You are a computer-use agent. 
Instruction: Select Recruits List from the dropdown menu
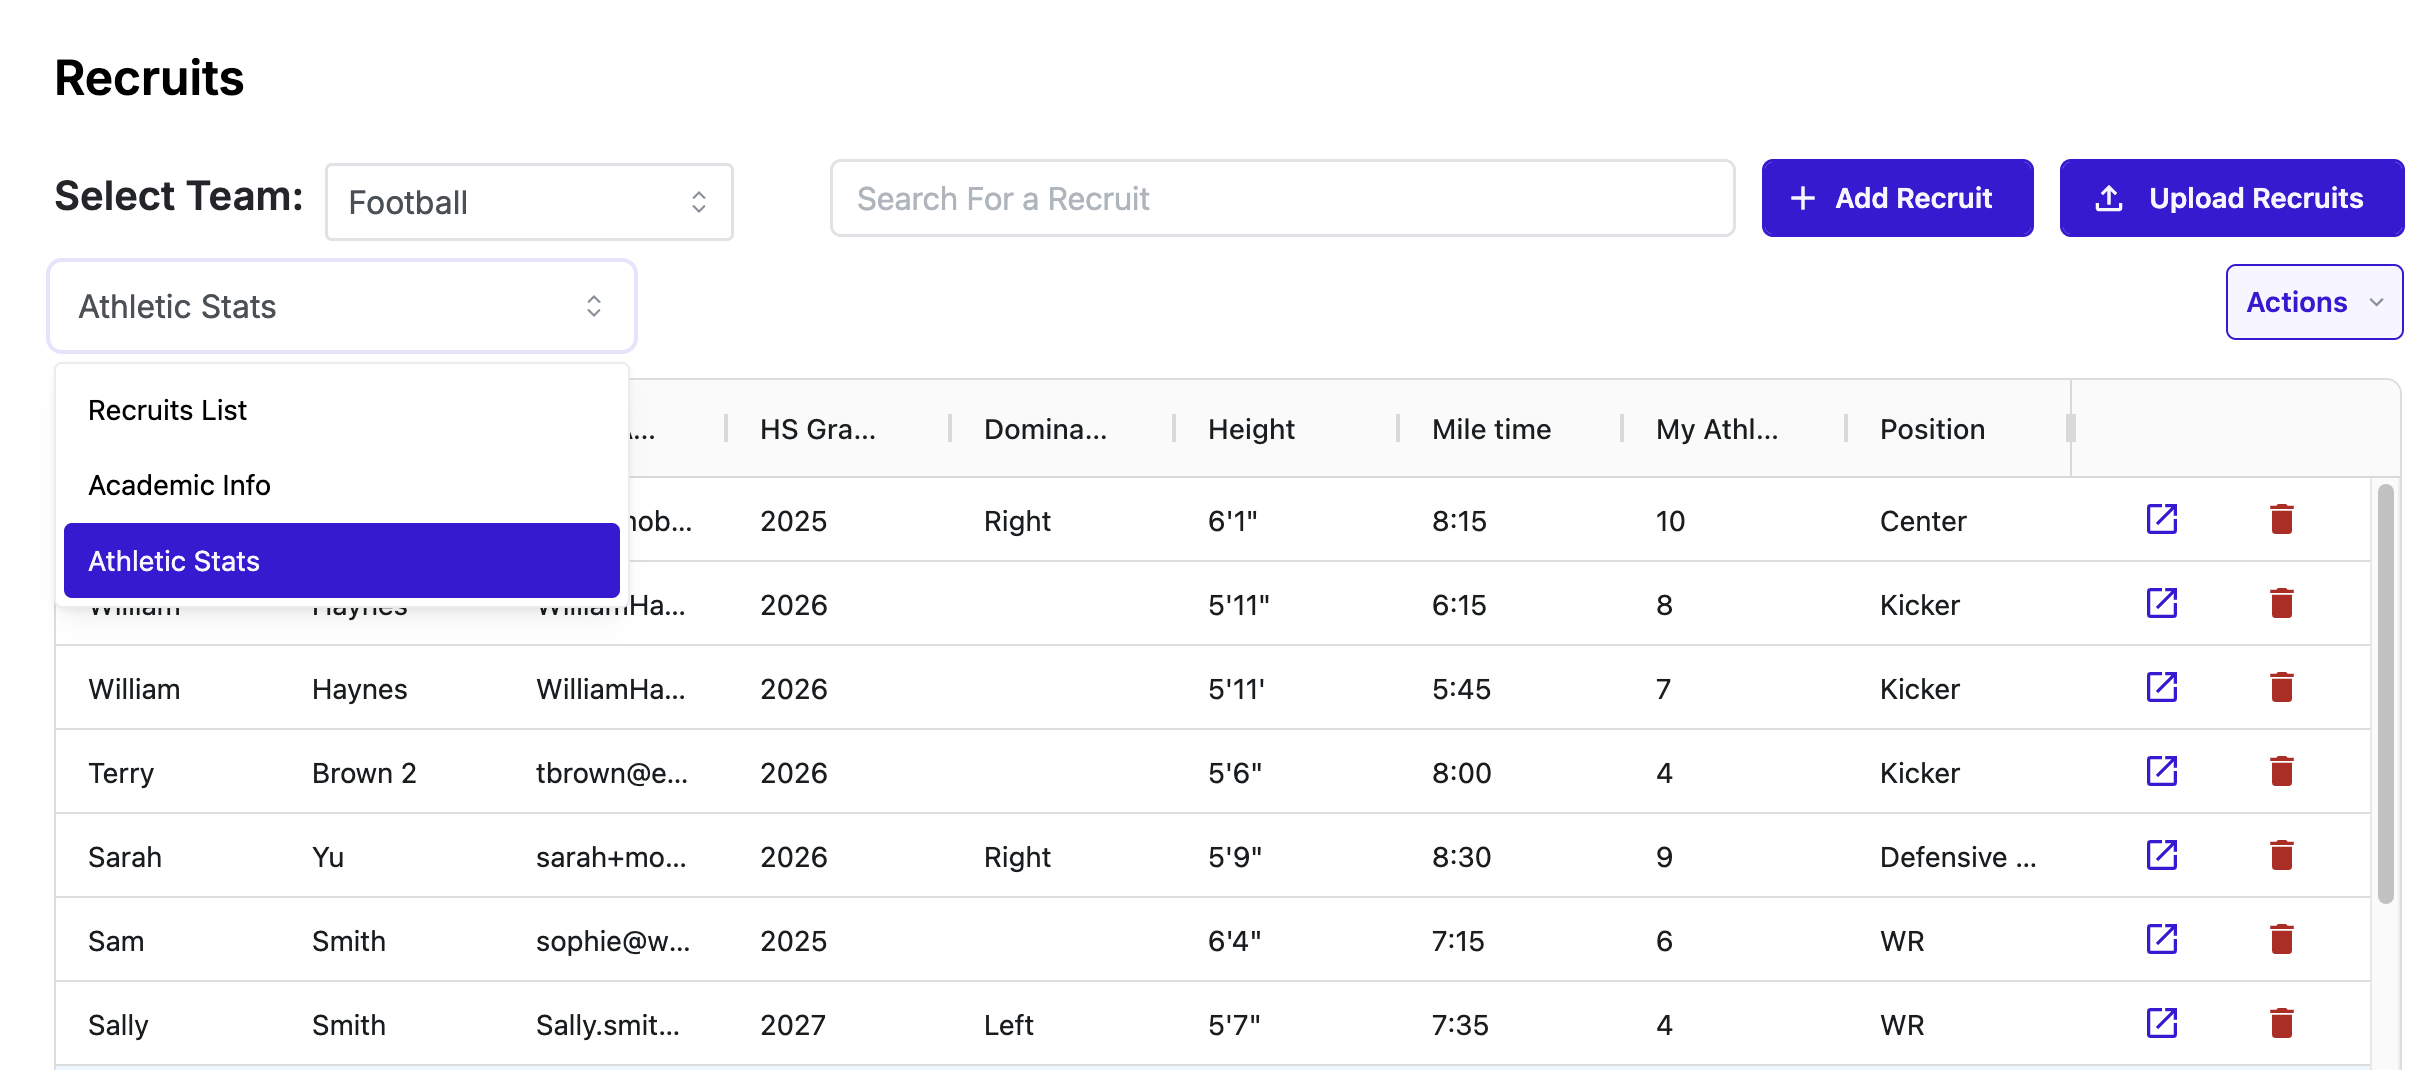(x=168, y=410)
